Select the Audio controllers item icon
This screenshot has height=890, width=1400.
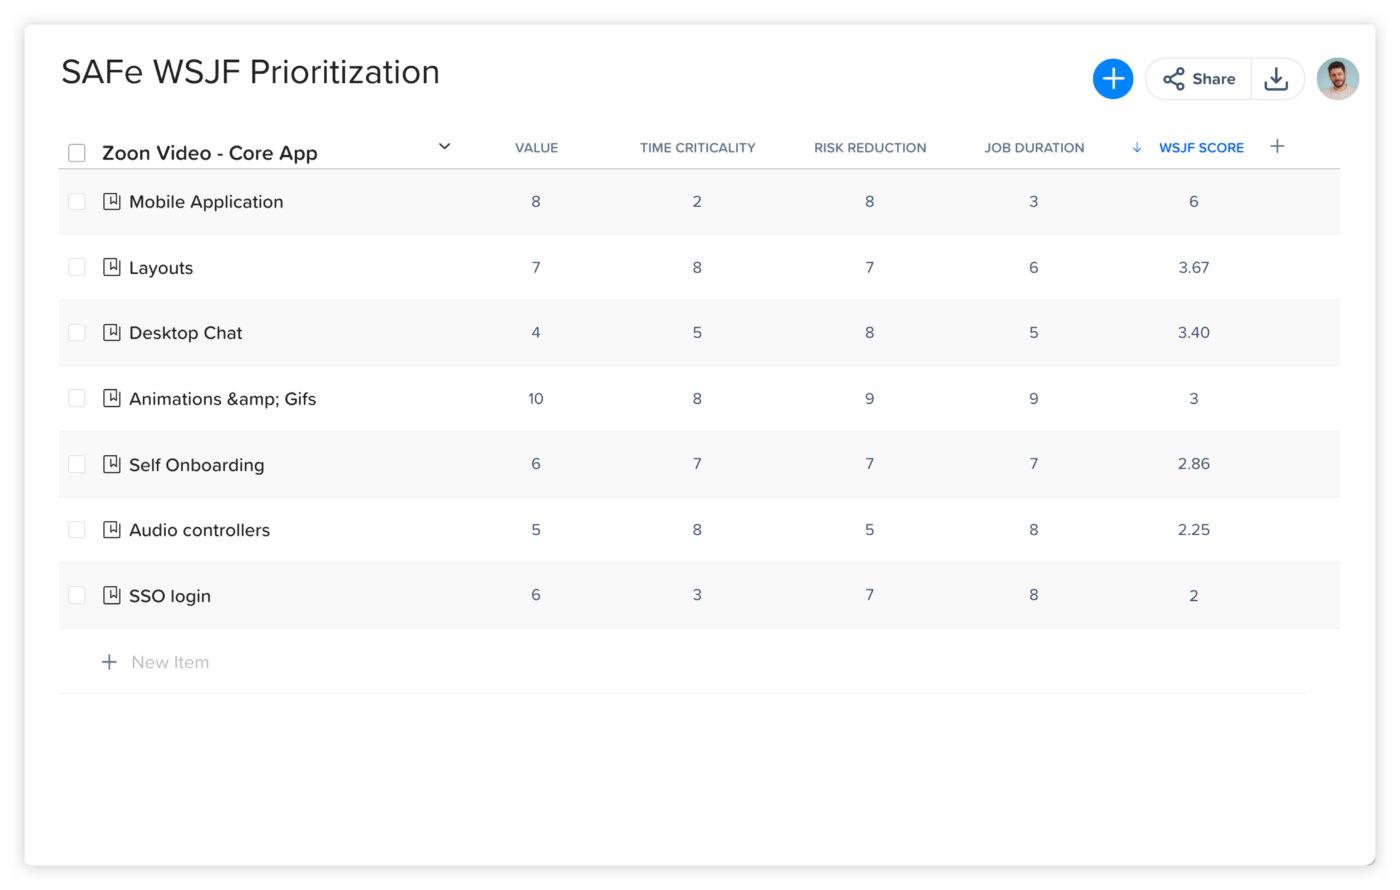point(111,529)
